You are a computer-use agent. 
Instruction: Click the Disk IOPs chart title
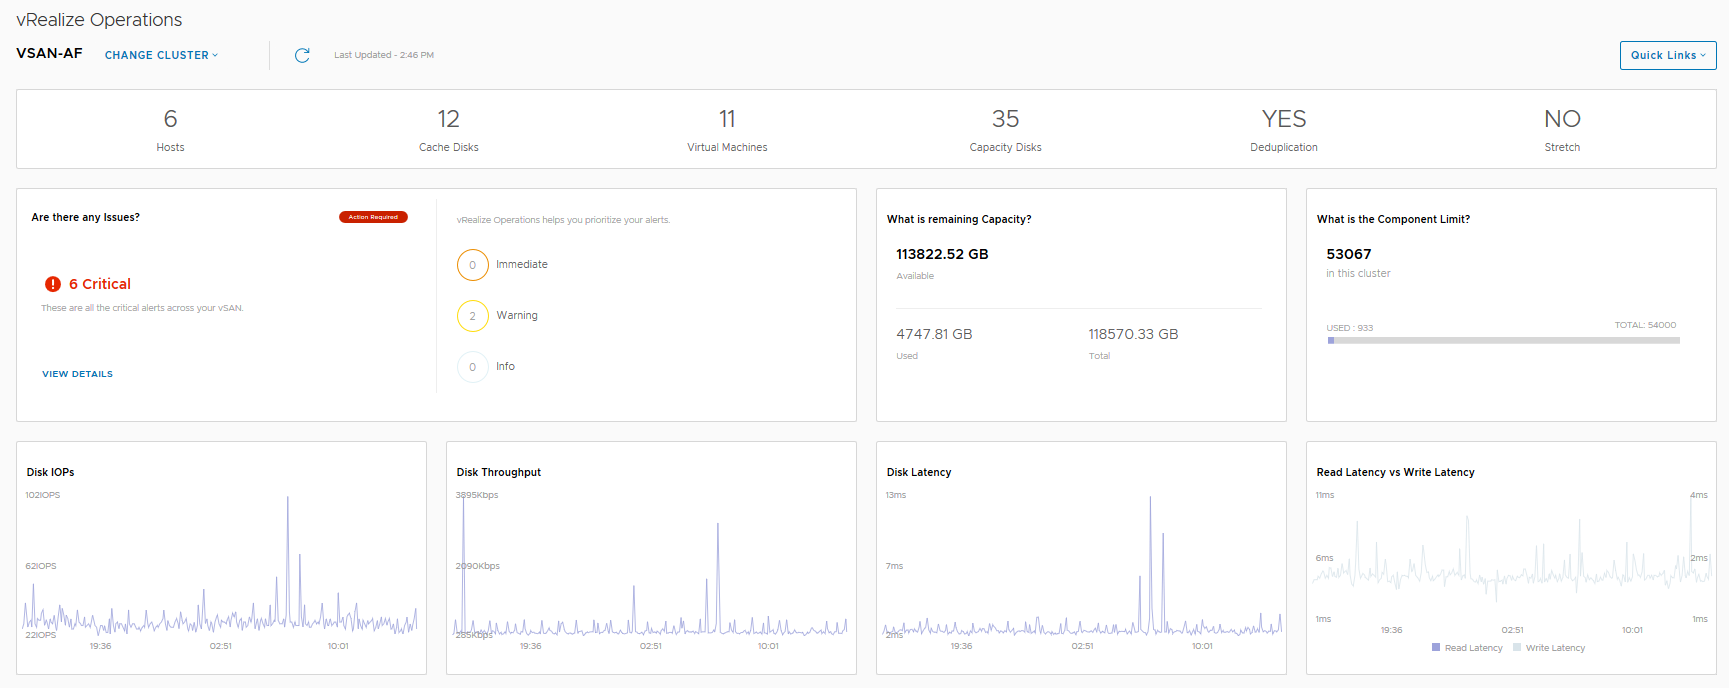[50, 472]
